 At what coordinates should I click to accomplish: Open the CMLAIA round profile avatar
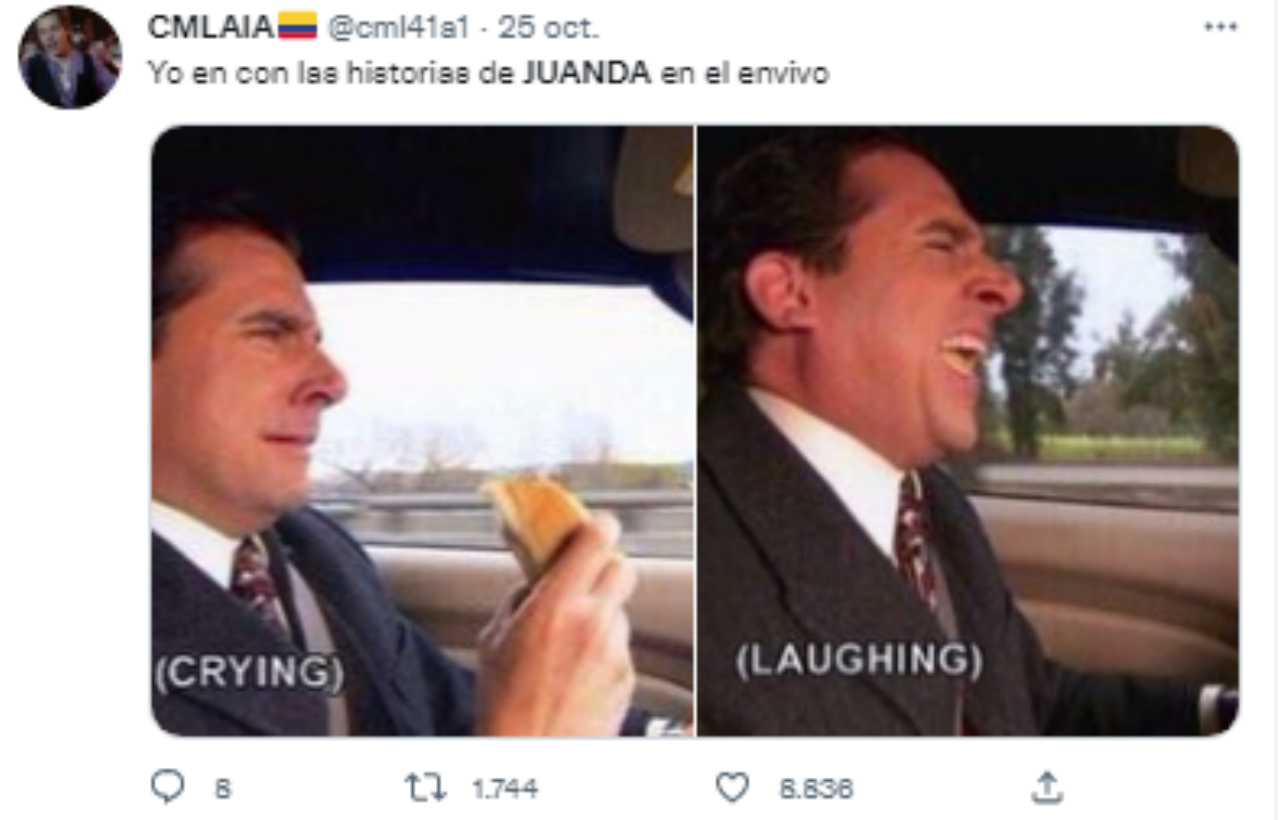point(70,58)
